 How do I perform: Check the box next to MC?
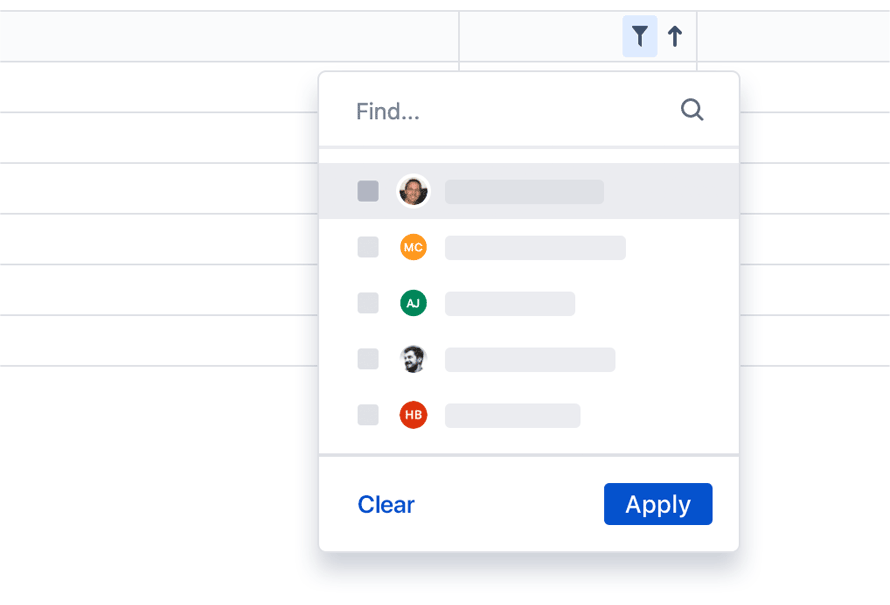click(x=368, y=247)
